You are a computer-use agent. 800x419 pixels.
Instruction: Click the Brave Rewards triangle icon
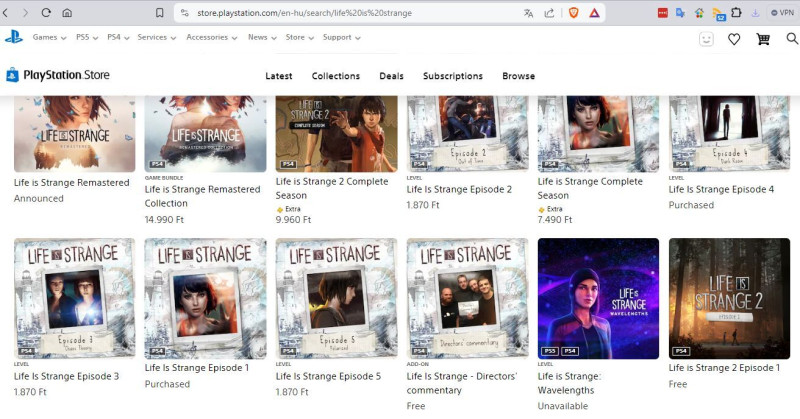(x=594, y=13)
